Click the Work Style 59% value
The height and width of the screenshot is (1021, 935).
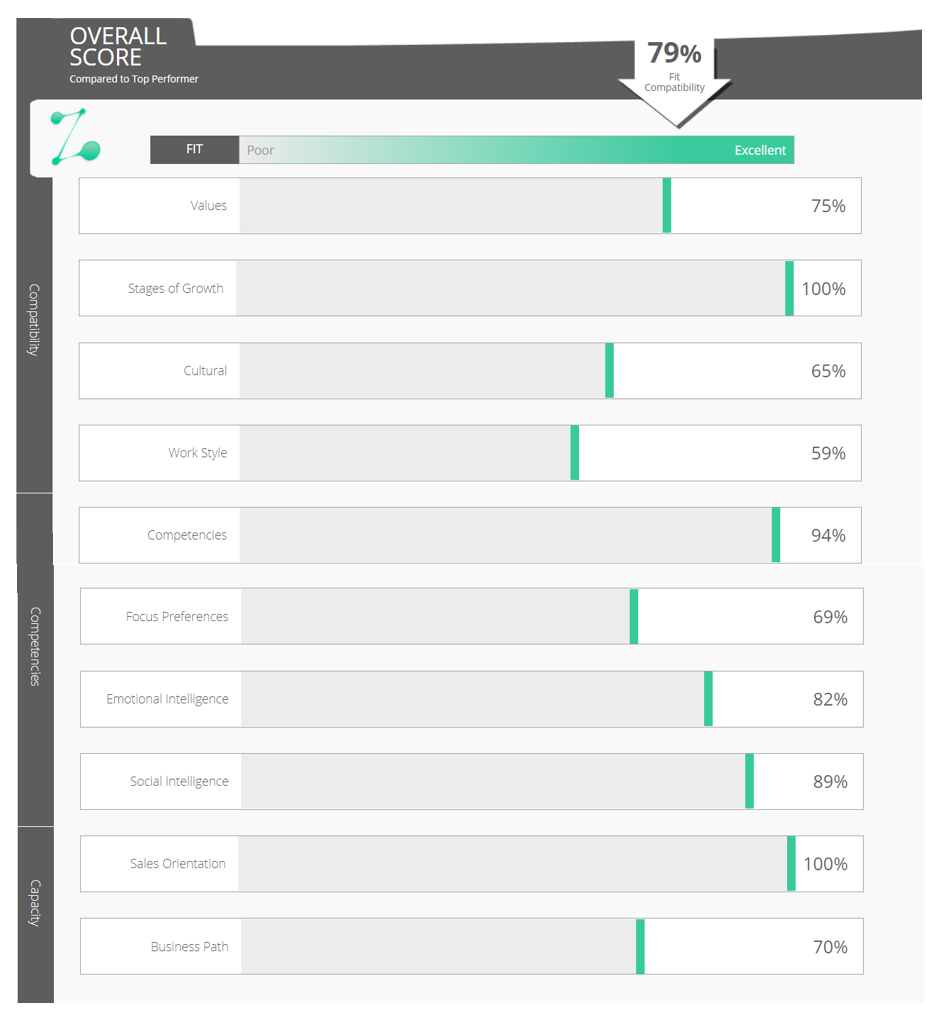pyautogui.click(x=828, y=454)
